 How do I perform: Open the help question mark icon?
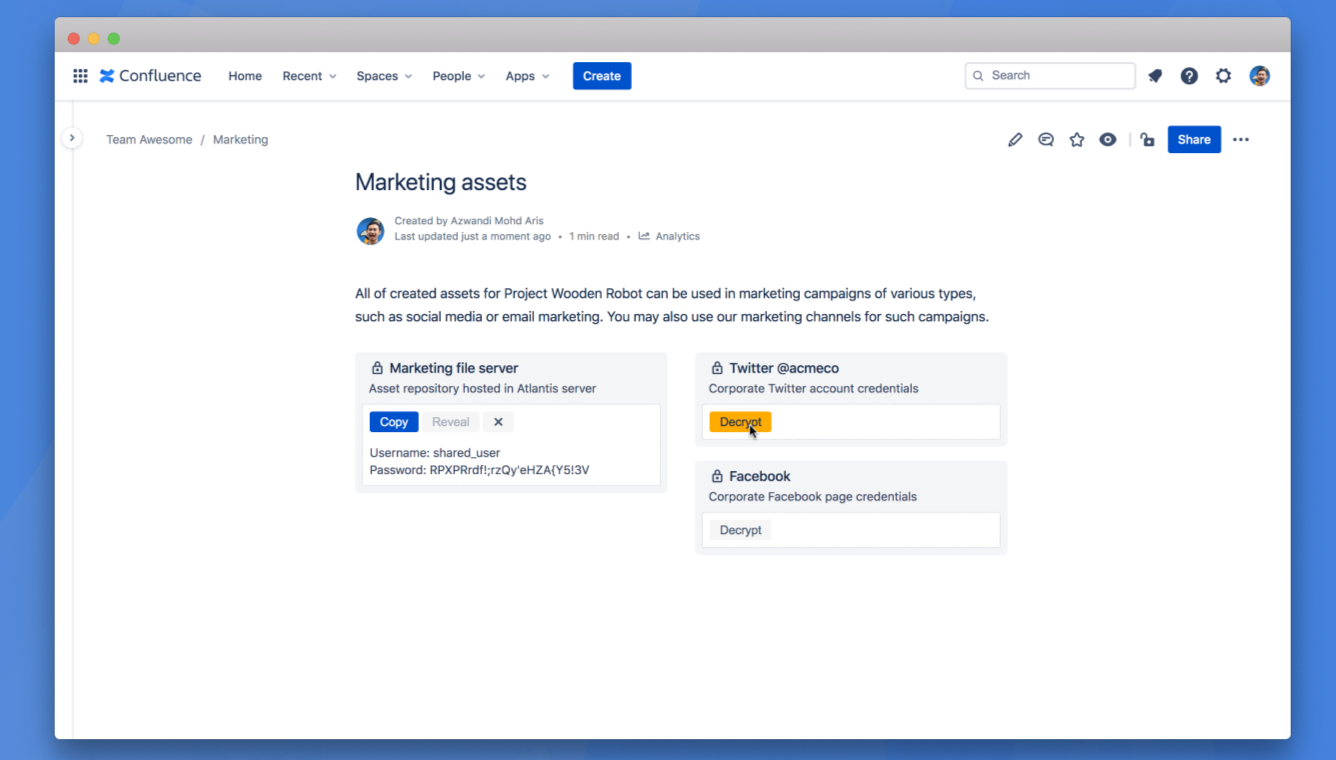[1189, 76]
